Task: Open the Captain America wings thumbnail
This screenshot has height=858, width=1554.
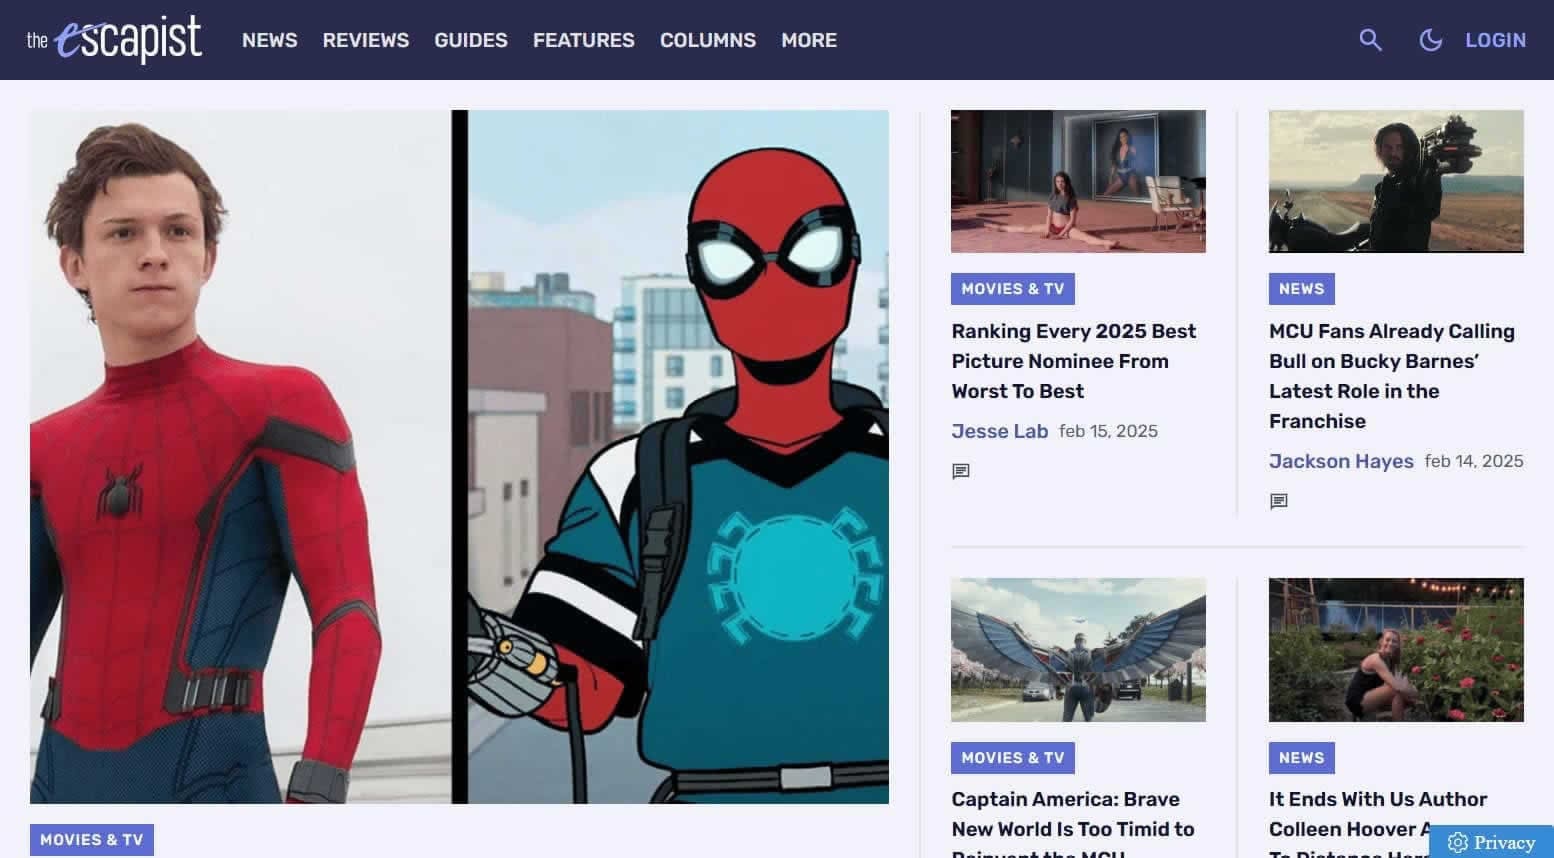Action: [x=1077, y=650]
